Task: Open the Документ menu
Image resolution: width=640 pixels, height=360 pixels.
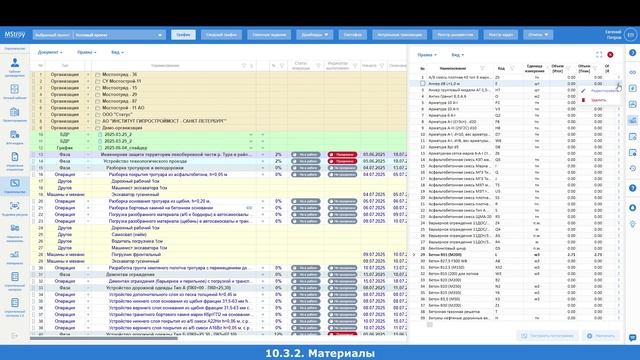Action: tap(50, 52)
